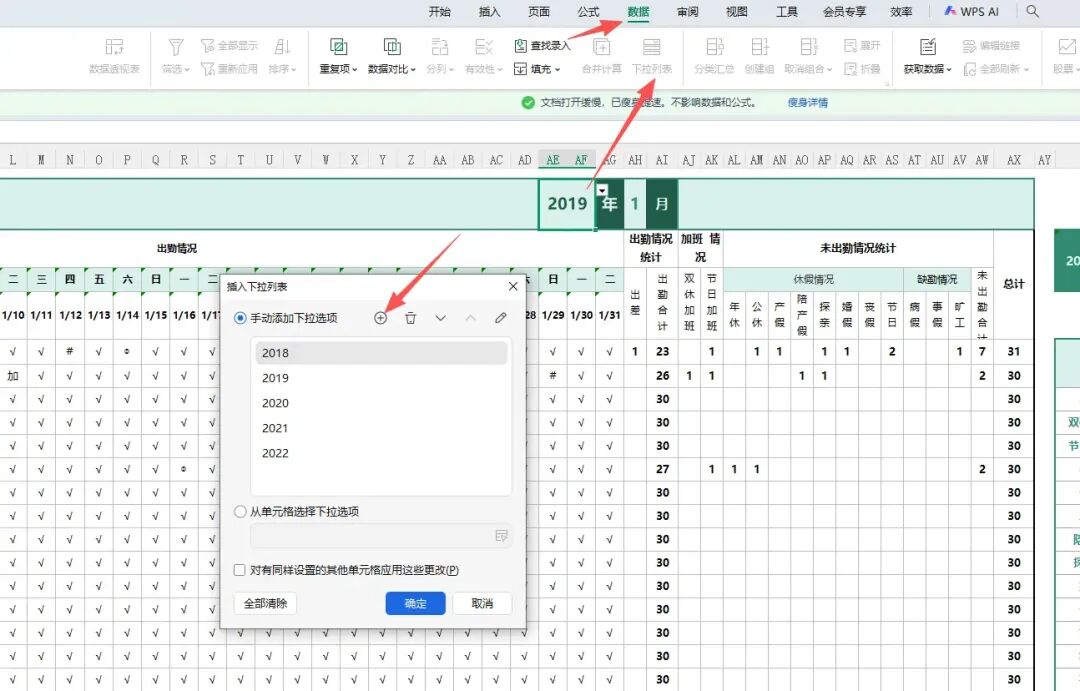Click the 数据对比 ribbon icon
The image size is (1080, 691).
point(392,48)
